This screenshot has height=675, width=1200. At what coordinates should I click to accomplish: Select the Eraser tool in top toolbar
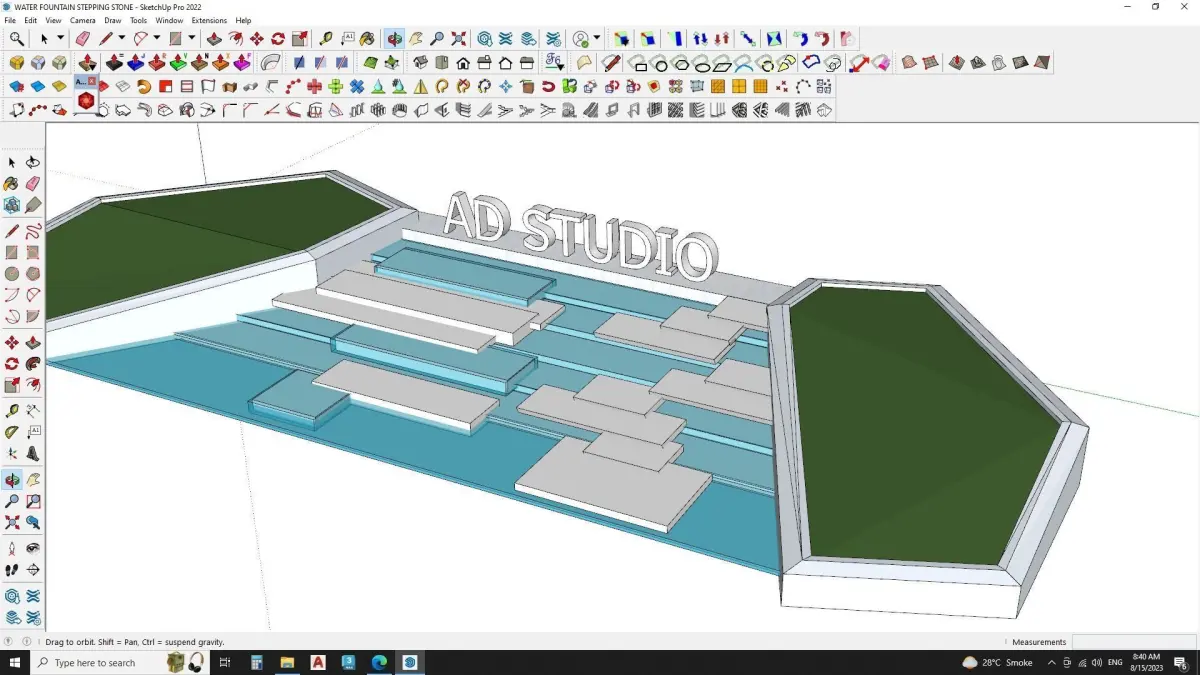tap(82, 39)
